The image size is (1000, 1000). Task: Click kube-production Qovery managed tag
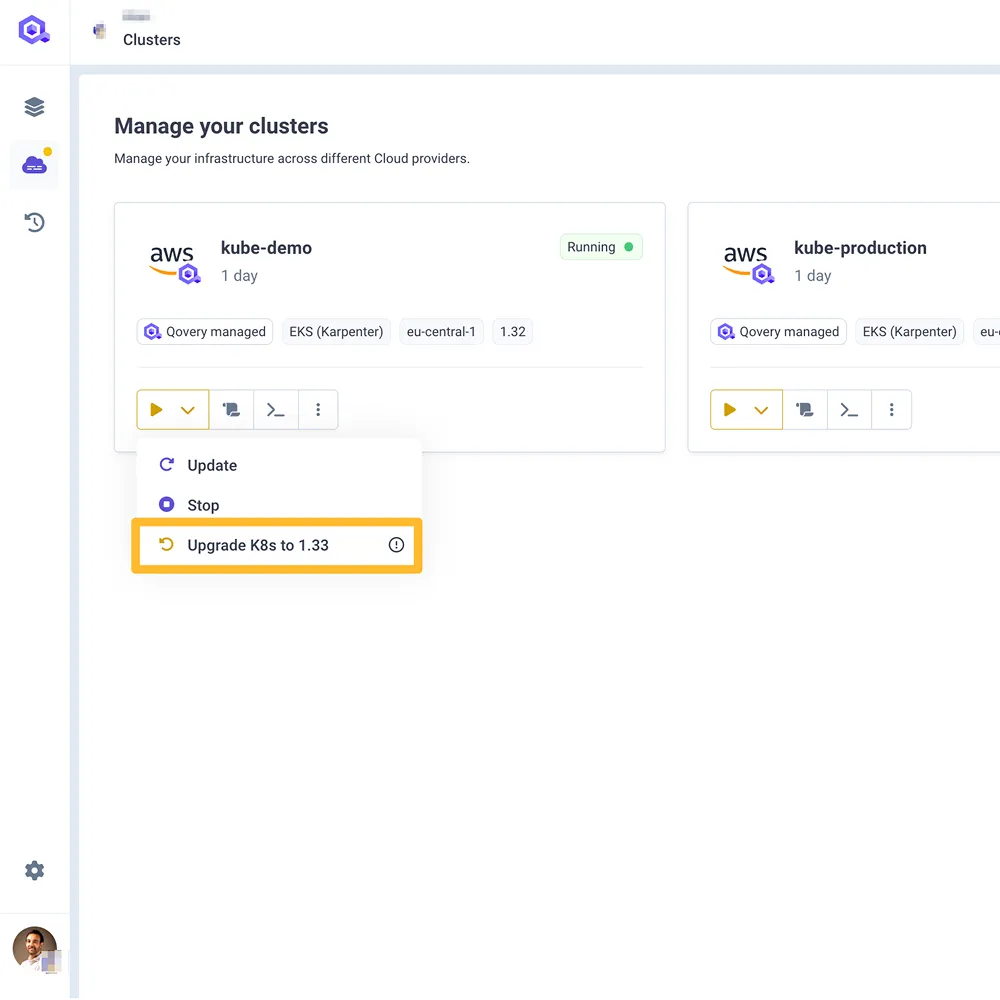tap(778, 332)
